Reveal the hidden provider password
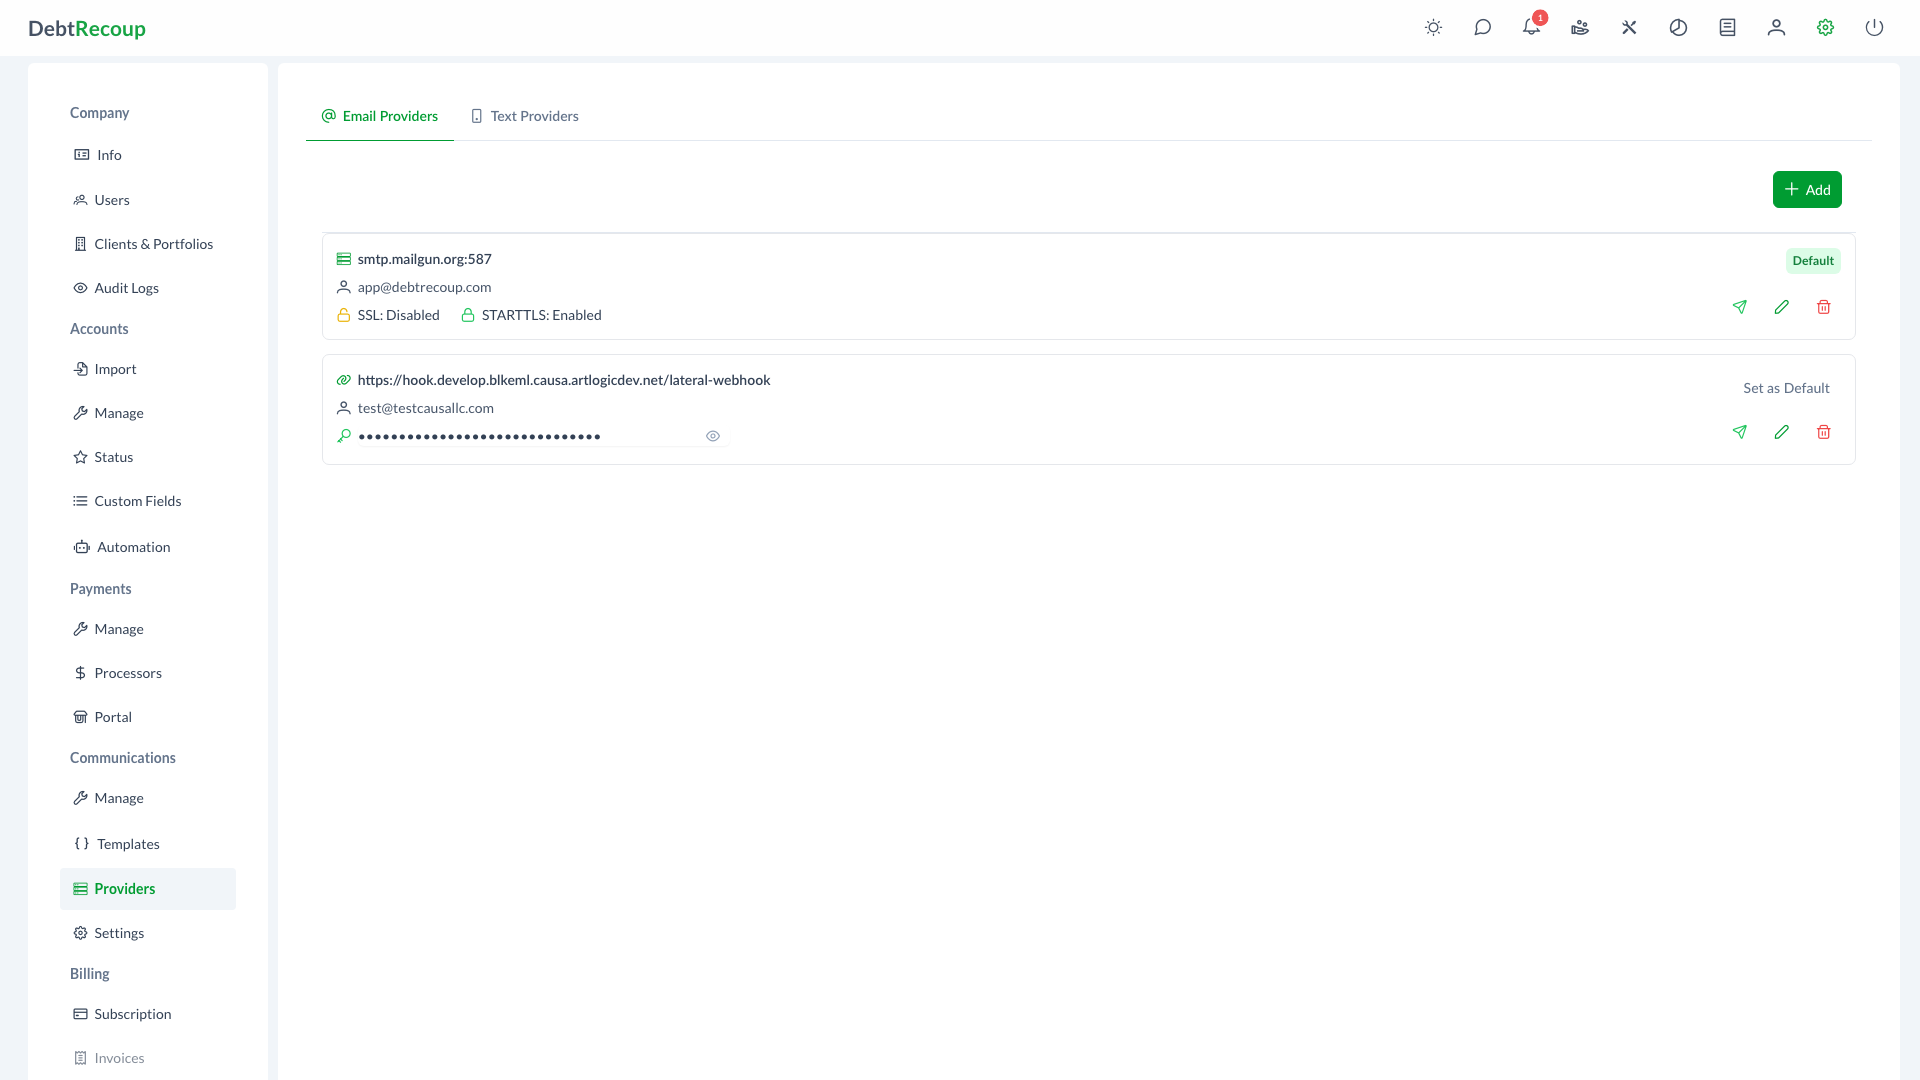Image resolution: width=1920 pixels, height=1080 pixels. (713, 435)
